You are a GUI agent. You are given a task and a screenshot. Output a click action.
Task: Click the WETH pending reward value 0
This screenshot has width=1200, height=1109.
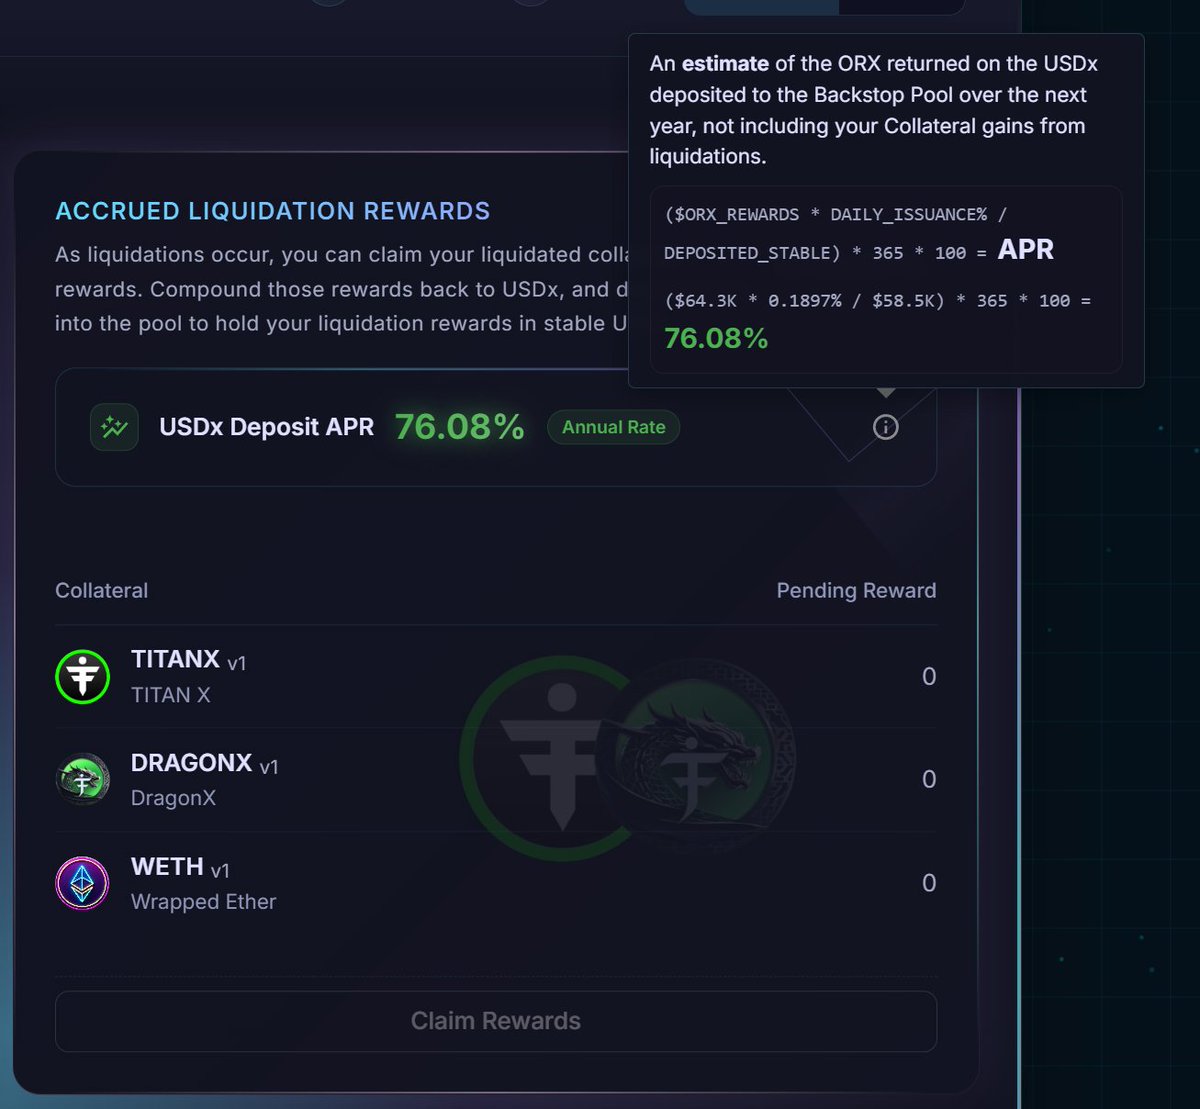tap(929, 883)
